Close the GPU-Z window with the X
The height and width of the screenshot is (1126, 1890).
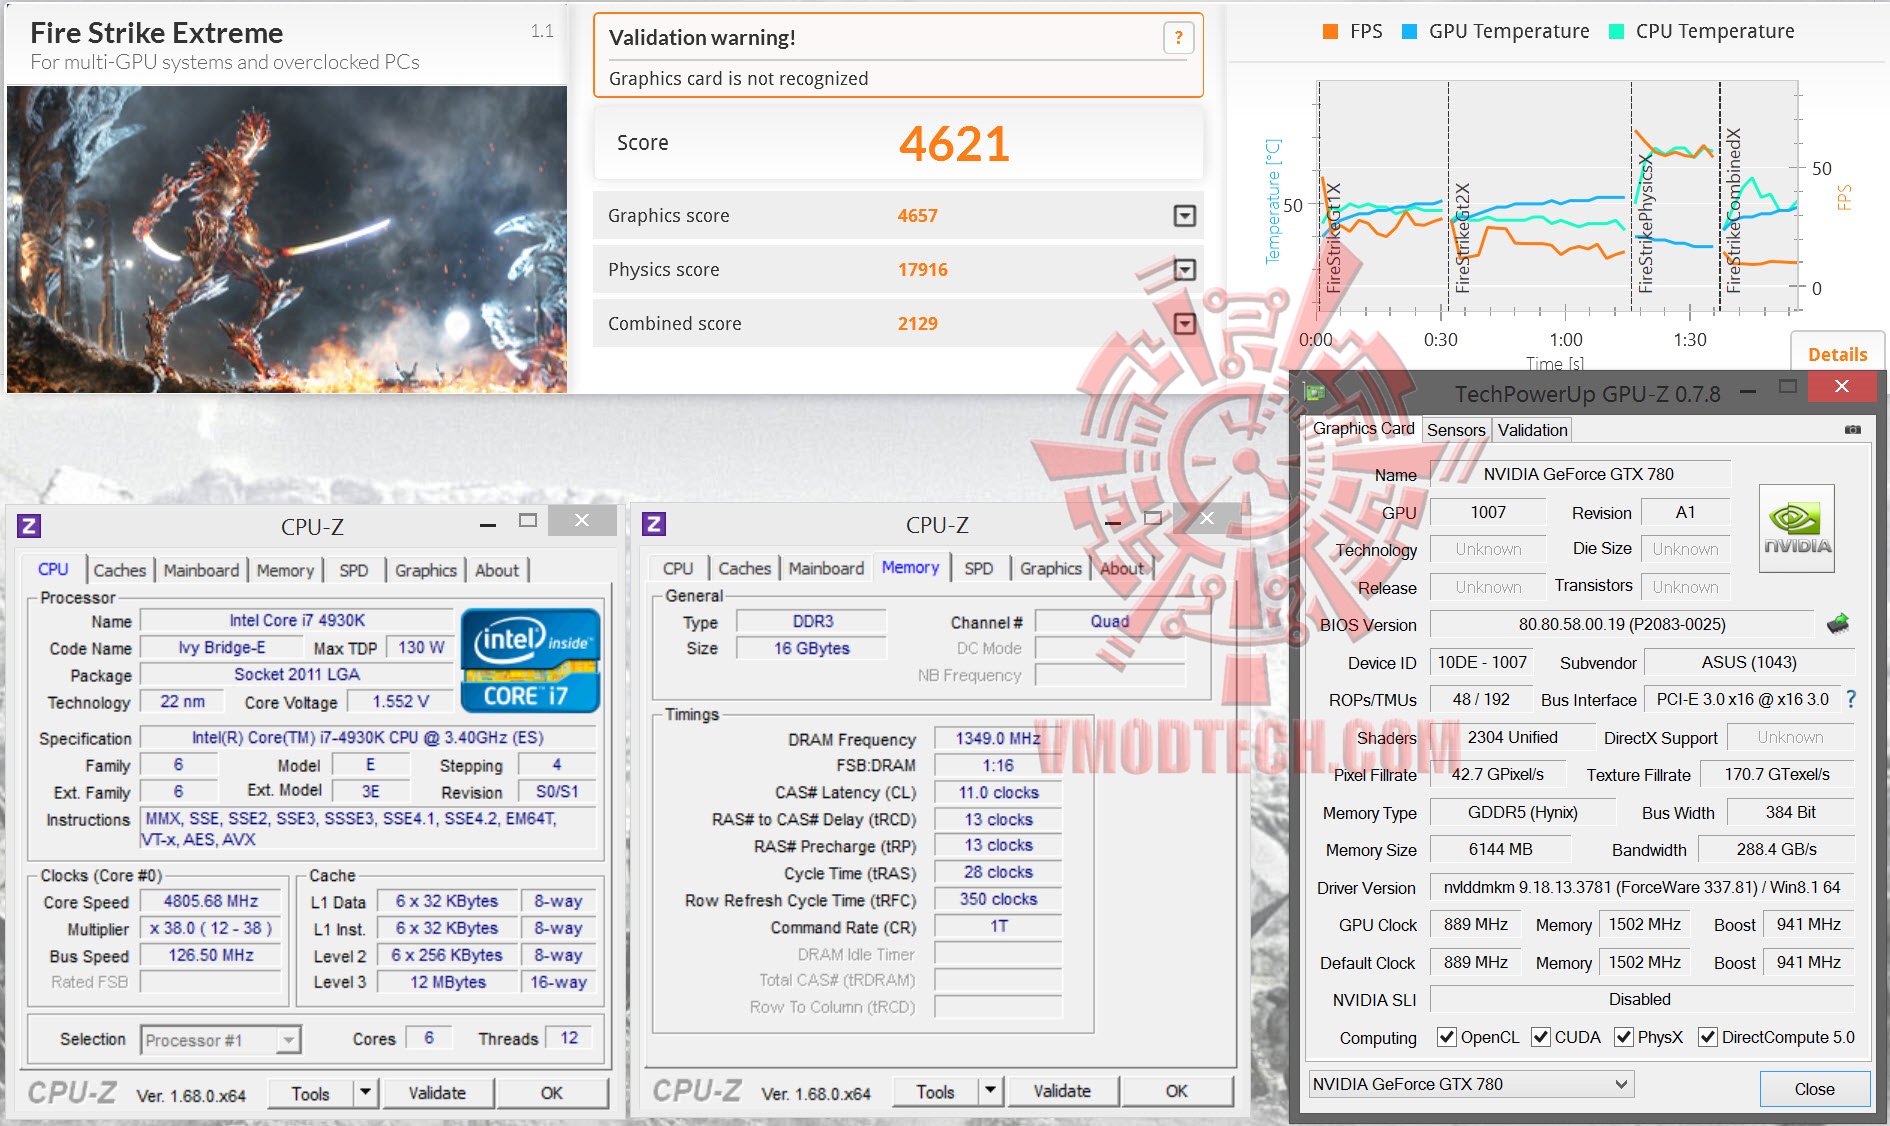coord(1842,387)
